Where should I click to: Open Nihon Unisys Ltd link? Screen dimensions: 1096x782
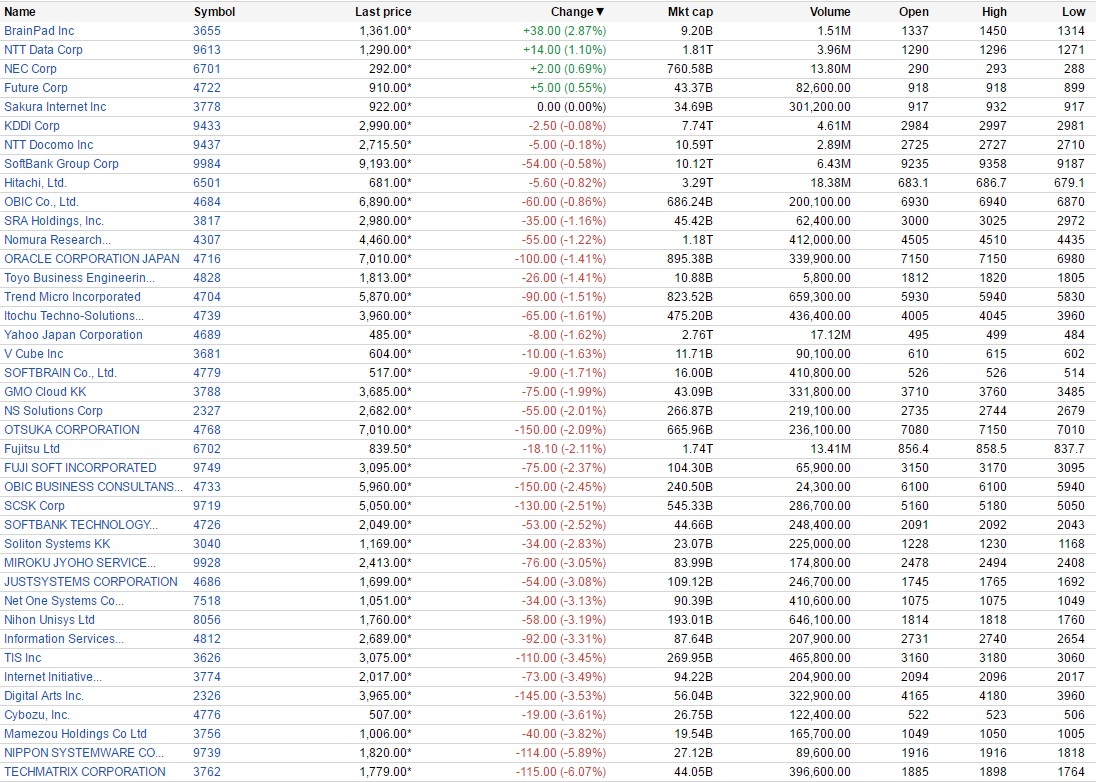click(x=49, y=620)
